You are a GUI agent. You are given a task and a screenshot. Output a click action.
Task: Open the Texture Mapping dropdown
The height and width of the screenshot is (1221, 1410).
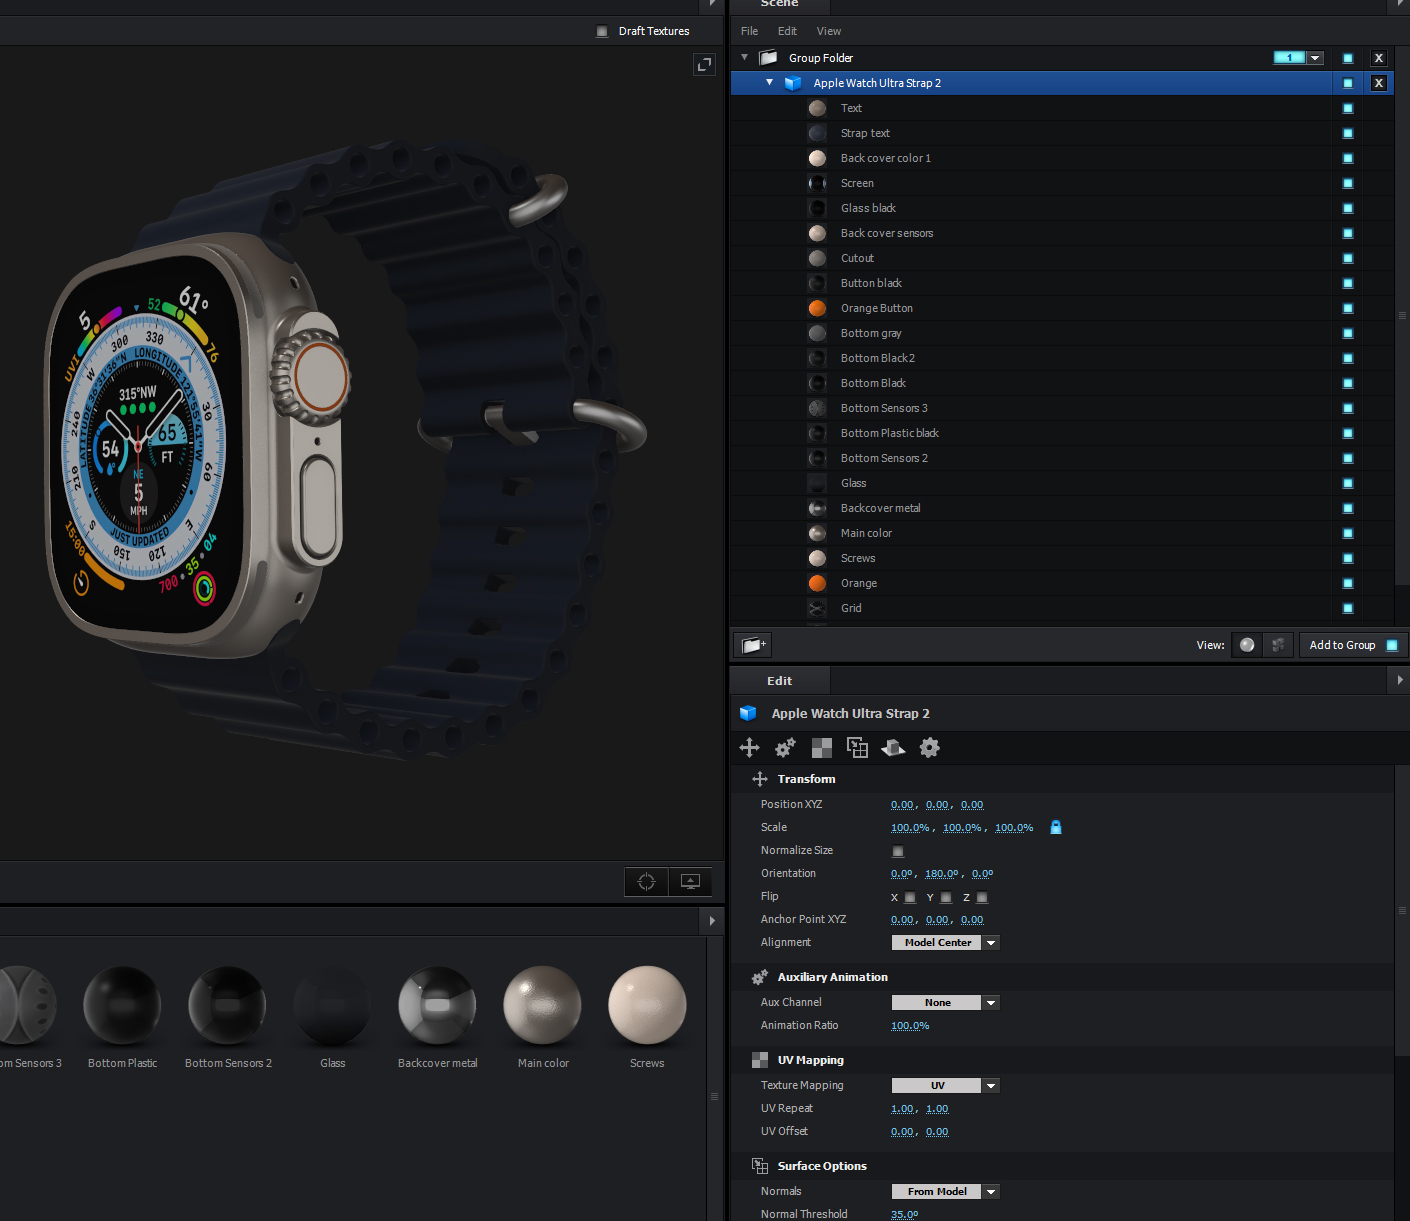pyautogui.click(x=945, y=1085)
